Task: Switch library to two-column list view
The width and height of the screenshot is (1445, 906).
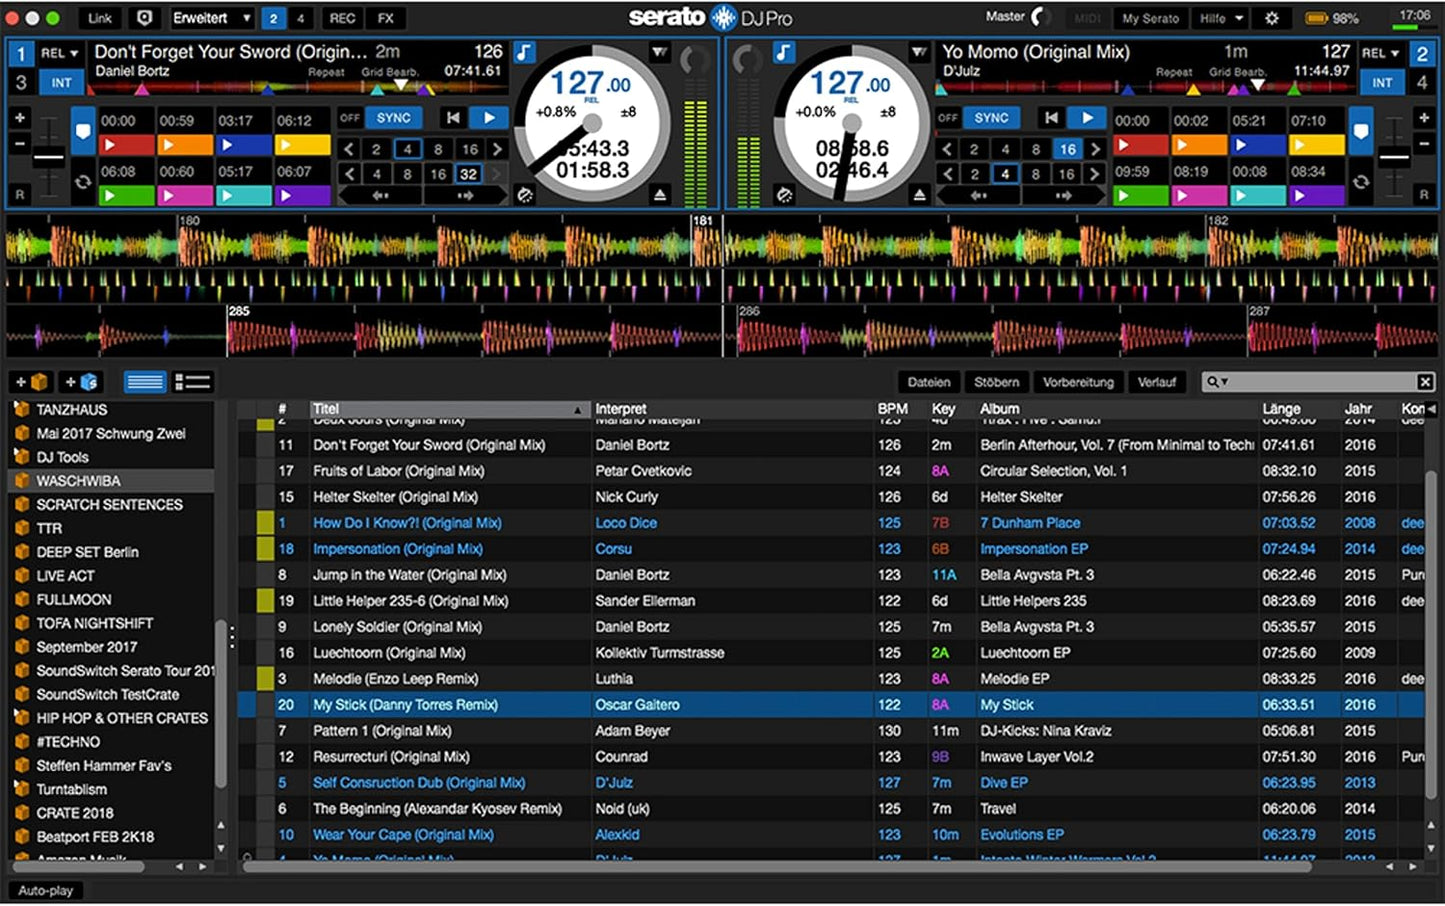Action: tap(192, 381)
